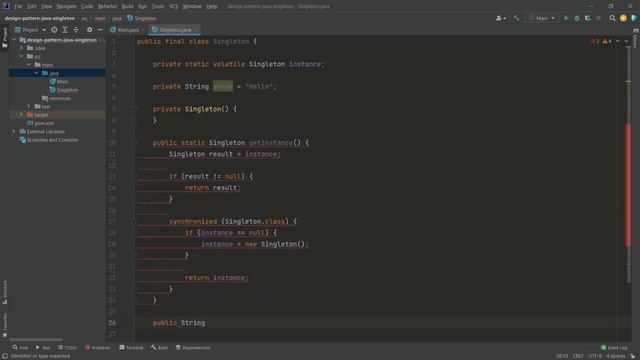640x360 pixels.
Task: Click the red error stripe on editor scrollbar
Action: 628,184
